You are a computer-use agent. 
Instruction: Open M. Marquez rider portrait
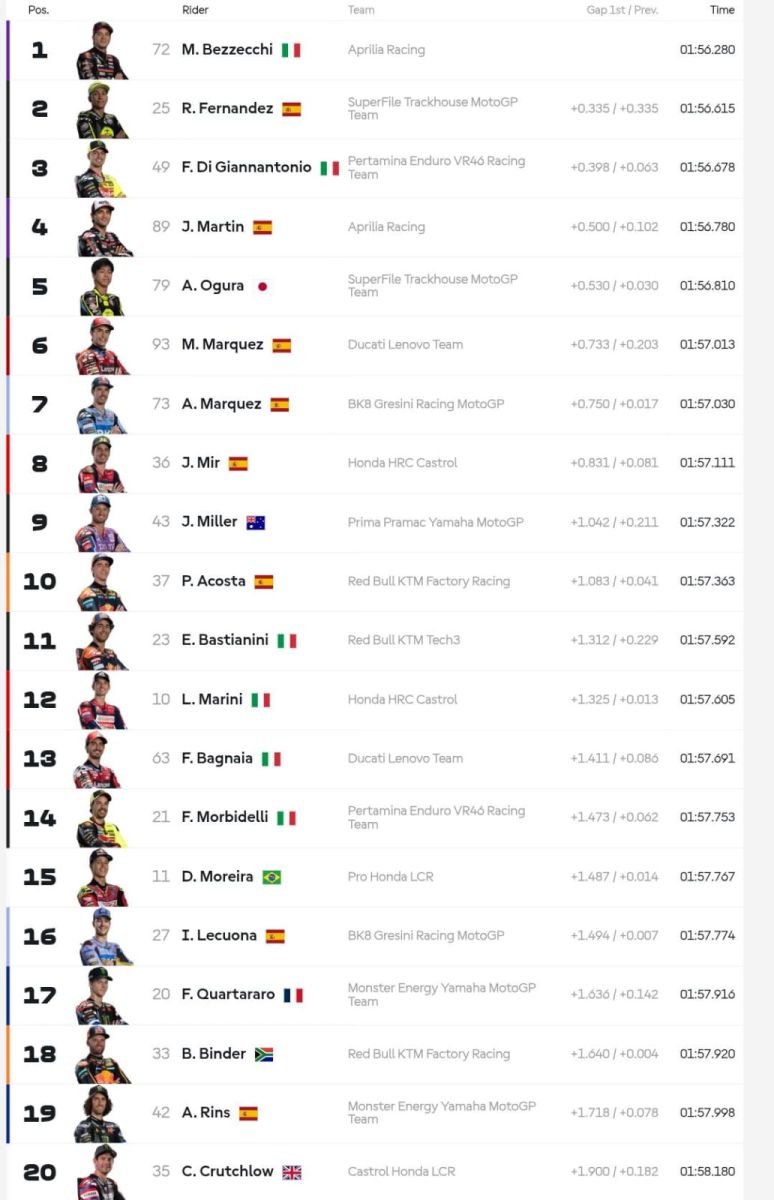pos(101,345)
